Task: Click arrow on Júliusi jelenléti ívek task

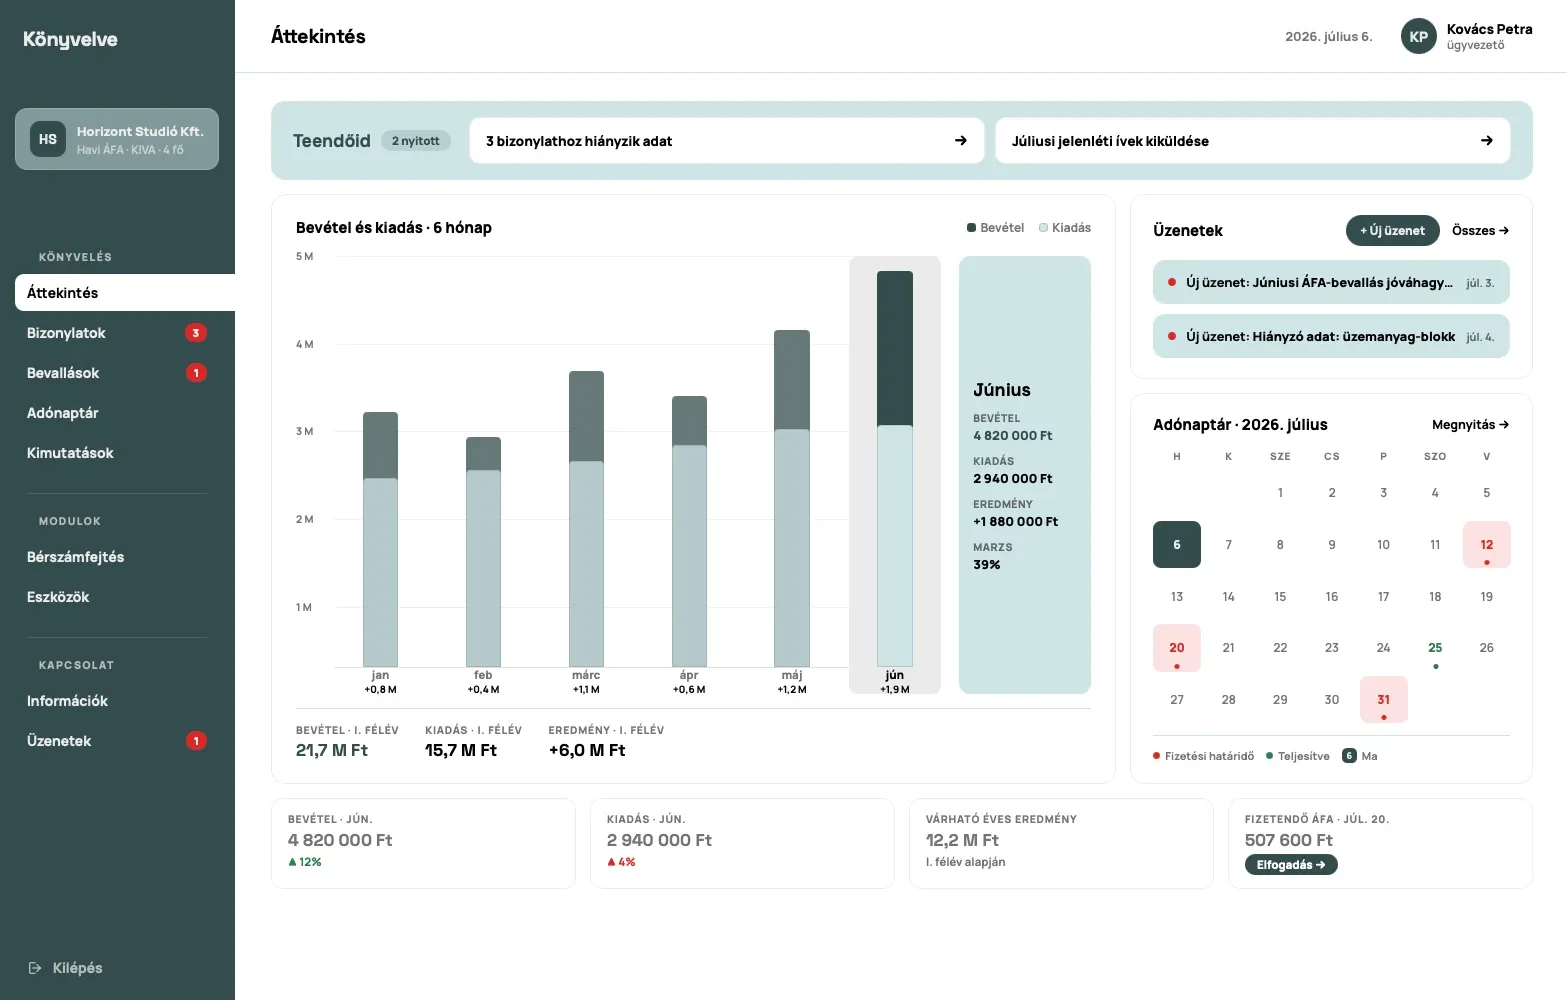Action: 1487,141
